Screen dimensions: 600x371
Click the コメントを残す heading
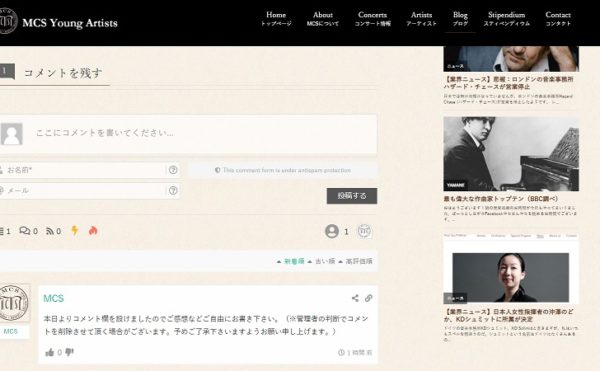pyautogui.click(x=63, y=73)
